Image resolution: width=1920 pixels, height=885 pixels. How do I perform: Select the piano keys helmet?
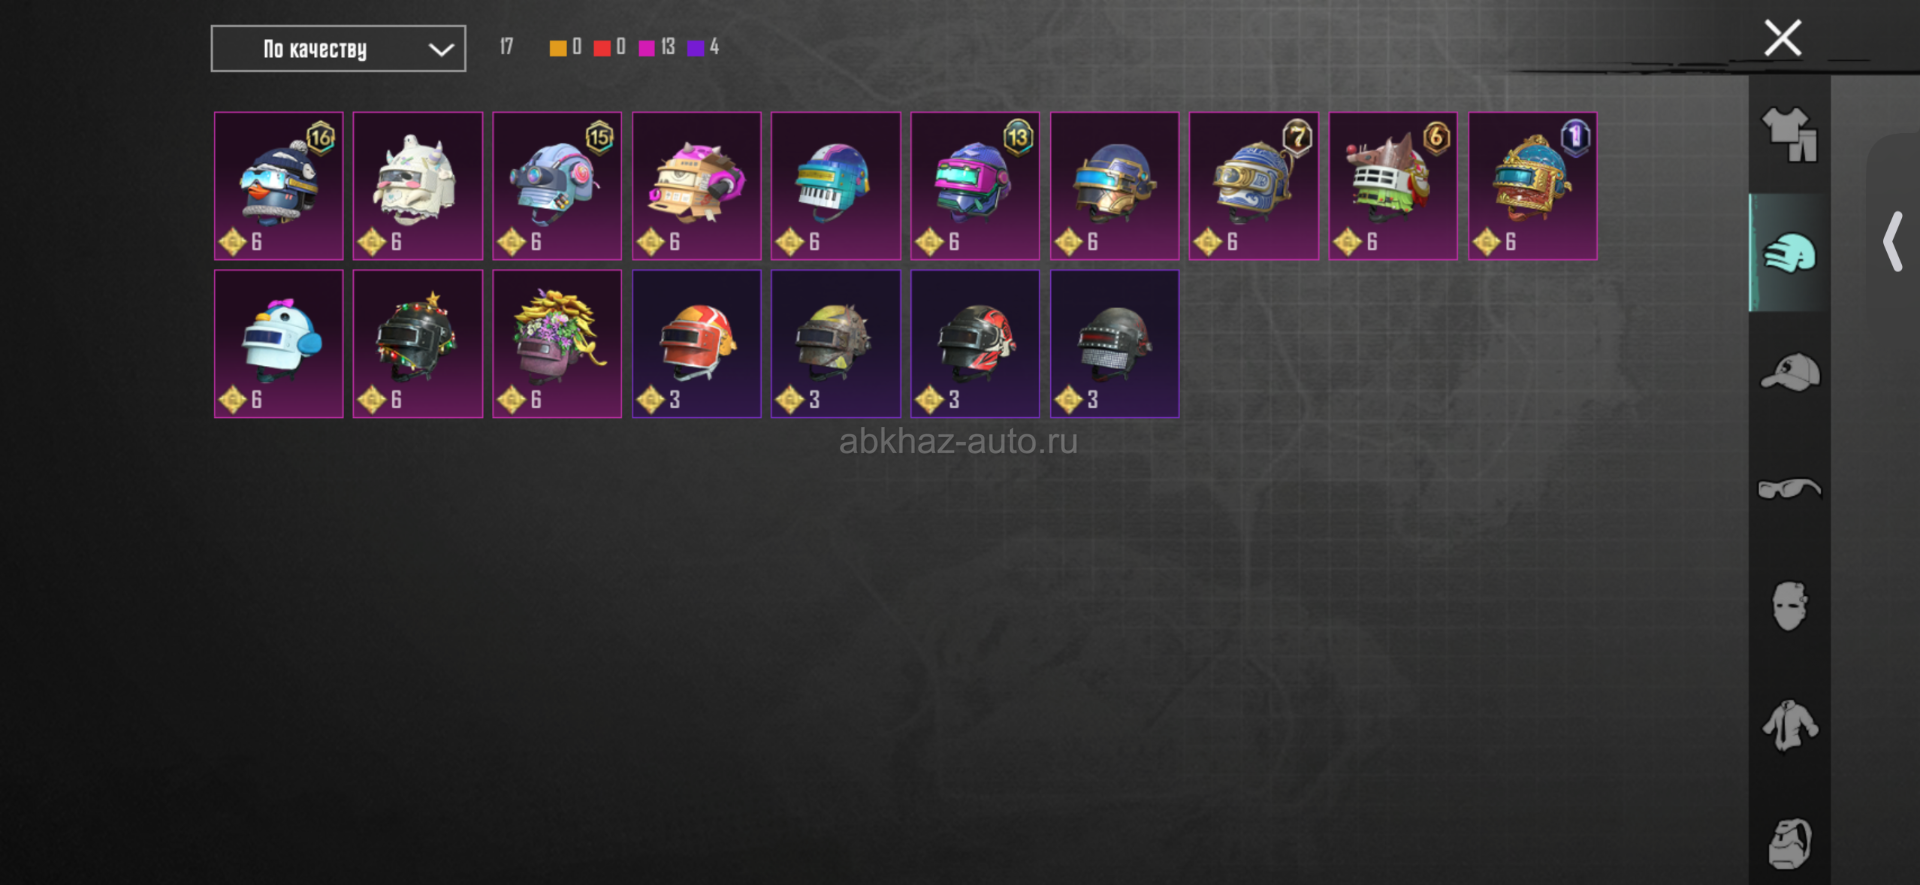click(836, 186)
